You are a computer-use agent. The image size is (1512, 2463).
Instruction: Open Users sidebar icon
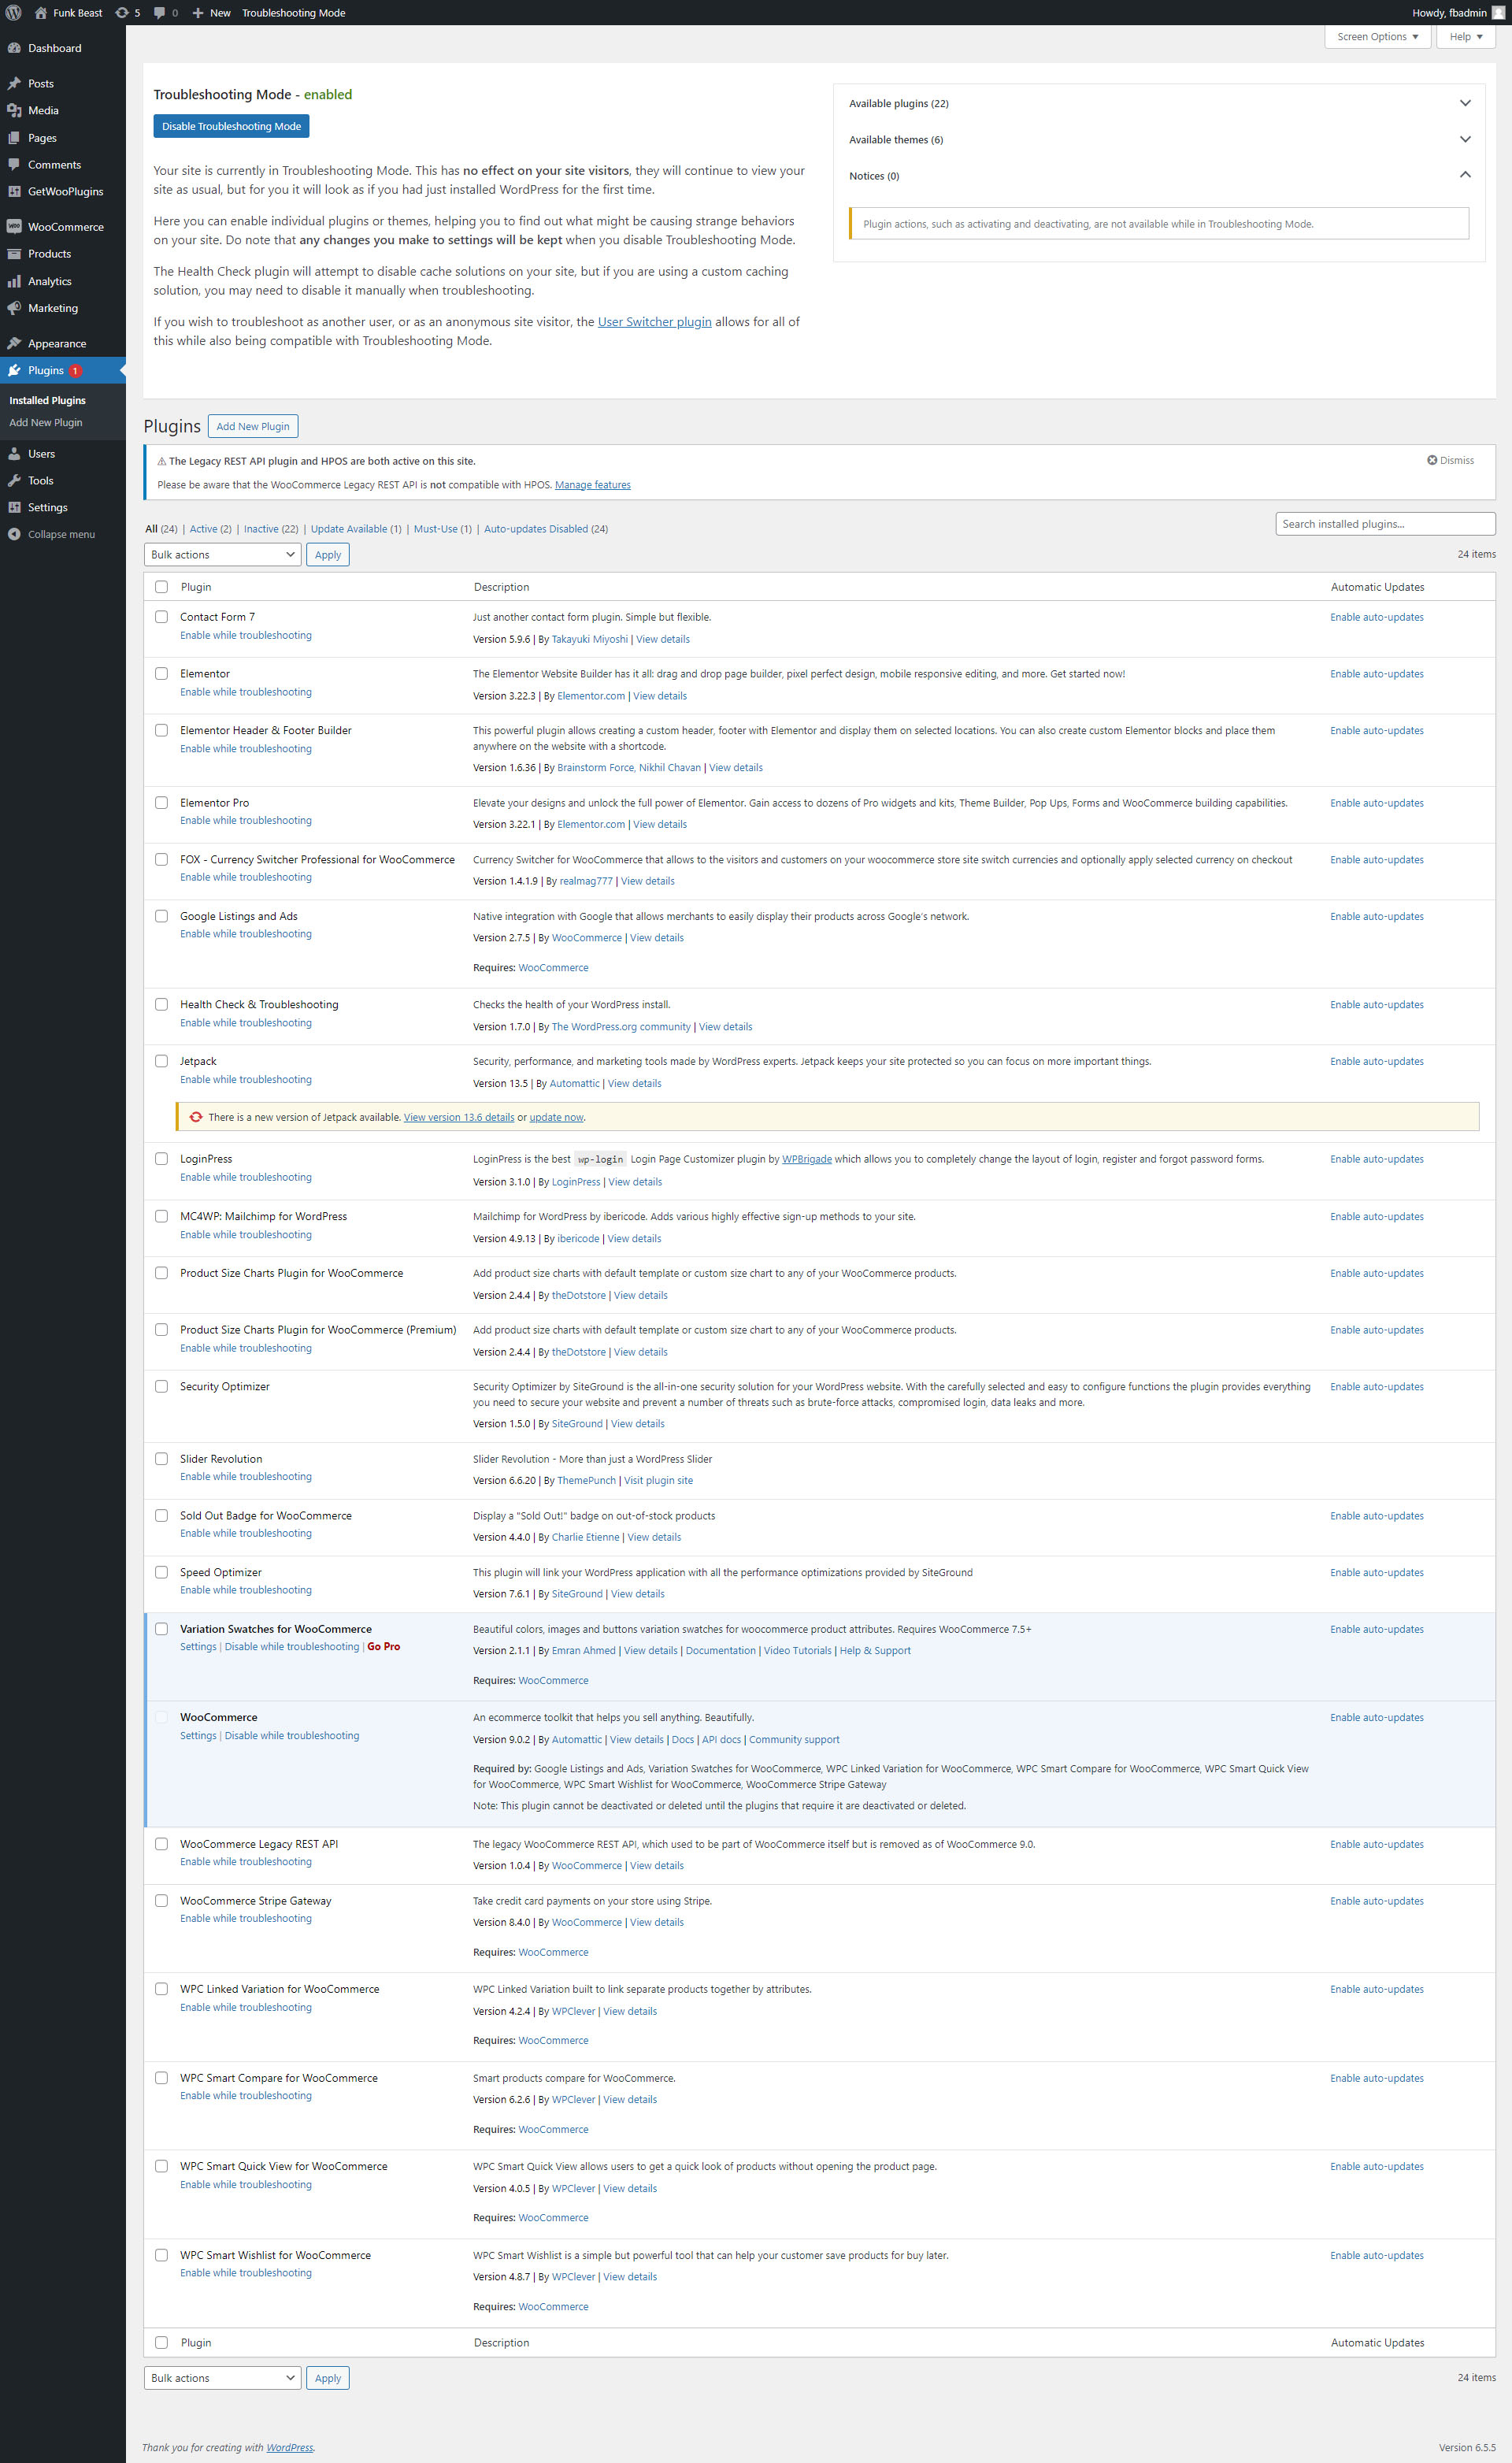point(14,454)
